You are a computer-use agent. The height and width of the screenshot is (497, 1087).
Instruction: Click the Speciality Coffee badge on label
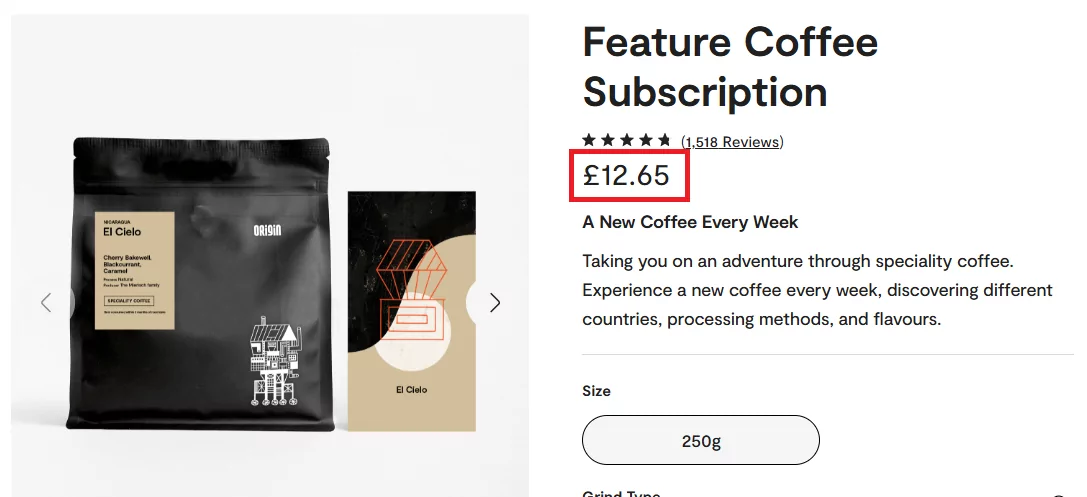click(129, 299)
